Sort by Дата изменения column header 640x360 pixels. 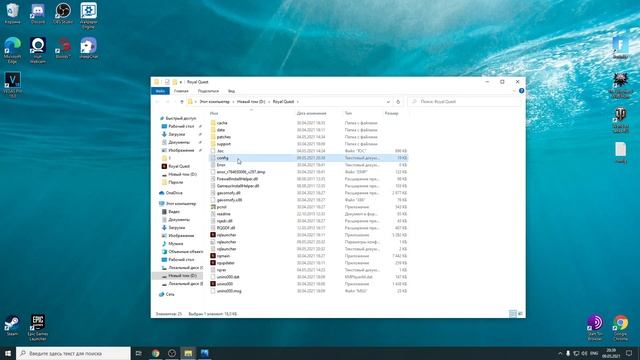pos(311,113)
